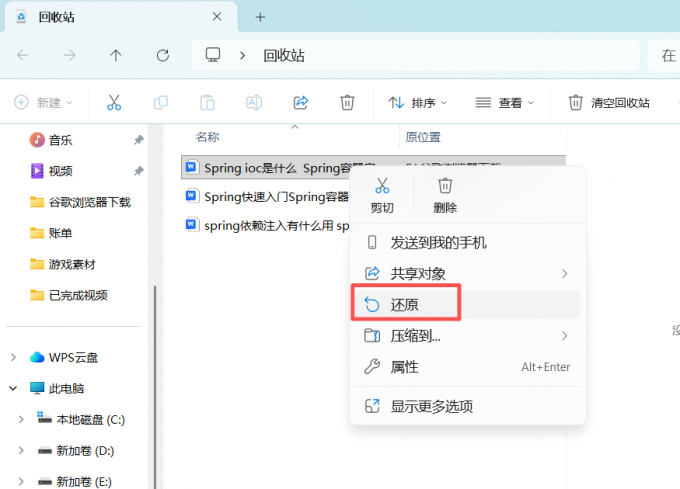Expand the 压缩到 submenu arrow

click(x=564, y=336)
